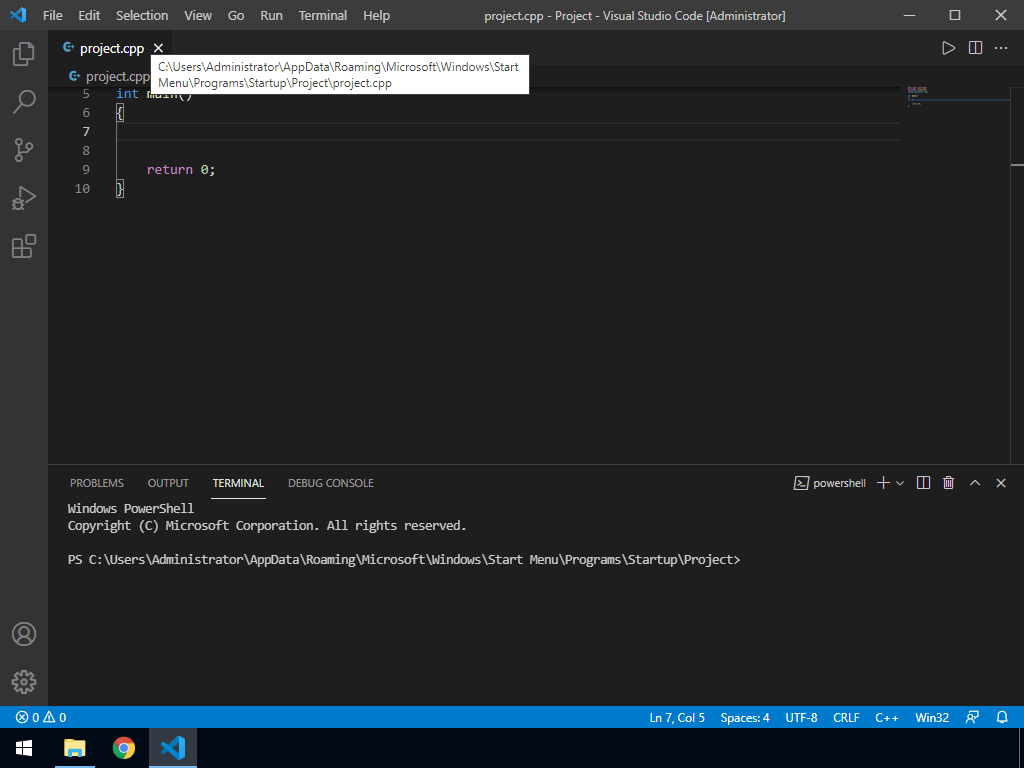Open the Search view in activity bar
This screenshot has width=1024, height=768.
pyautogui.click(x=24, y=102)
